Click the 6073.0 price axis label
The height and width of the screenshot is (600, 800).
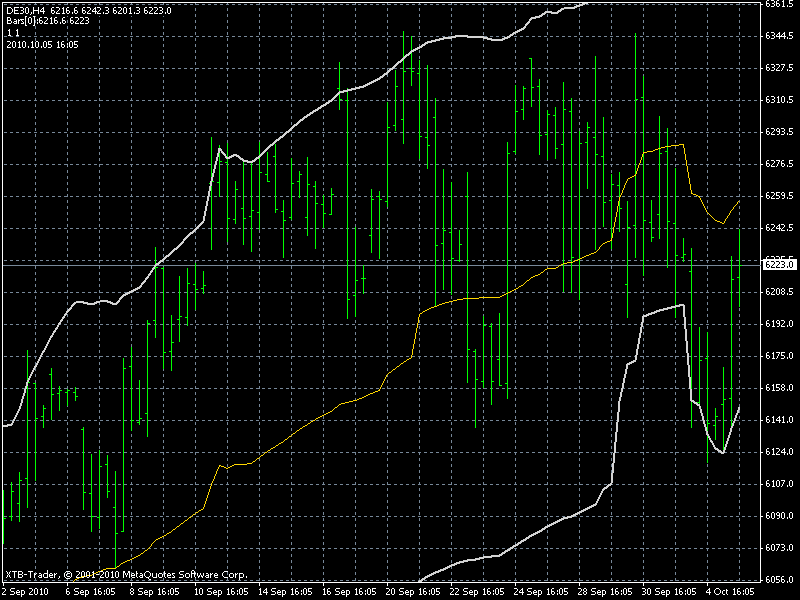tap(779, 548)
